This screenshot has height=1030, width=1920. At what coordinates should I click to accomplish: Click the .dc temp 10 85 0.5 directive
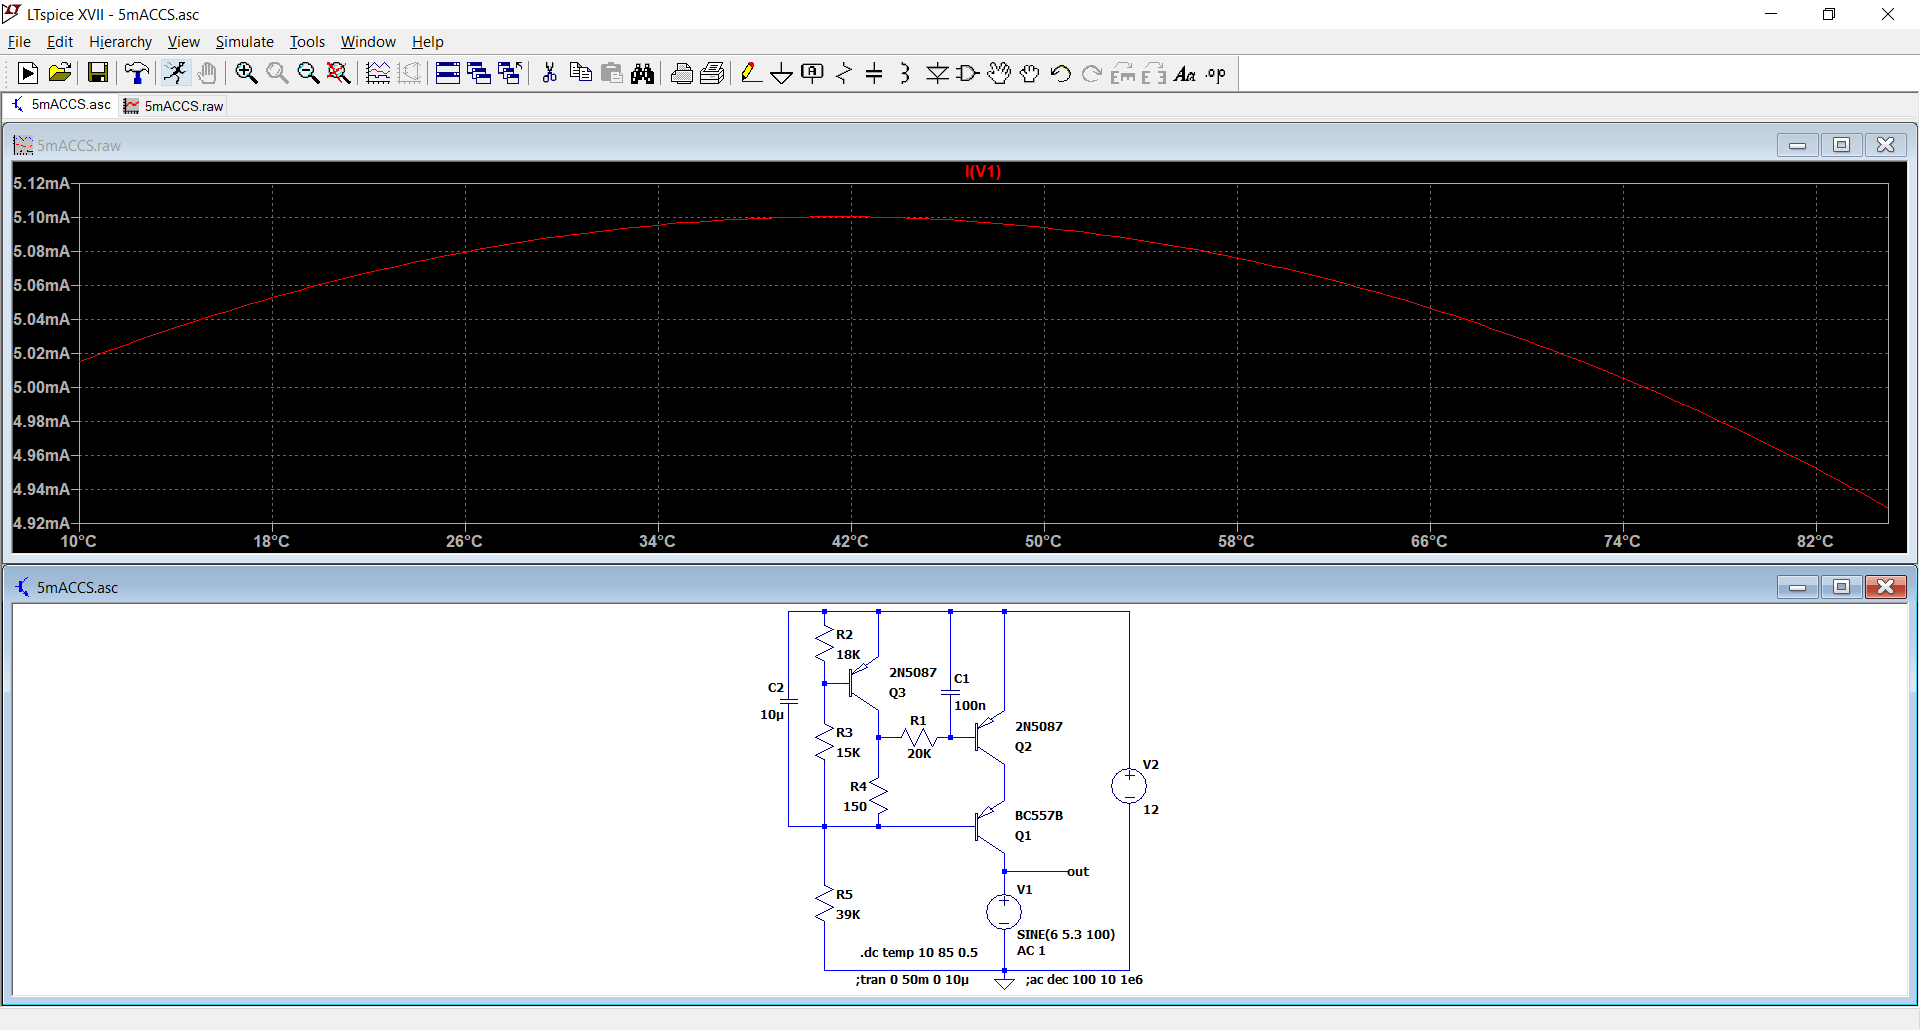919,952
